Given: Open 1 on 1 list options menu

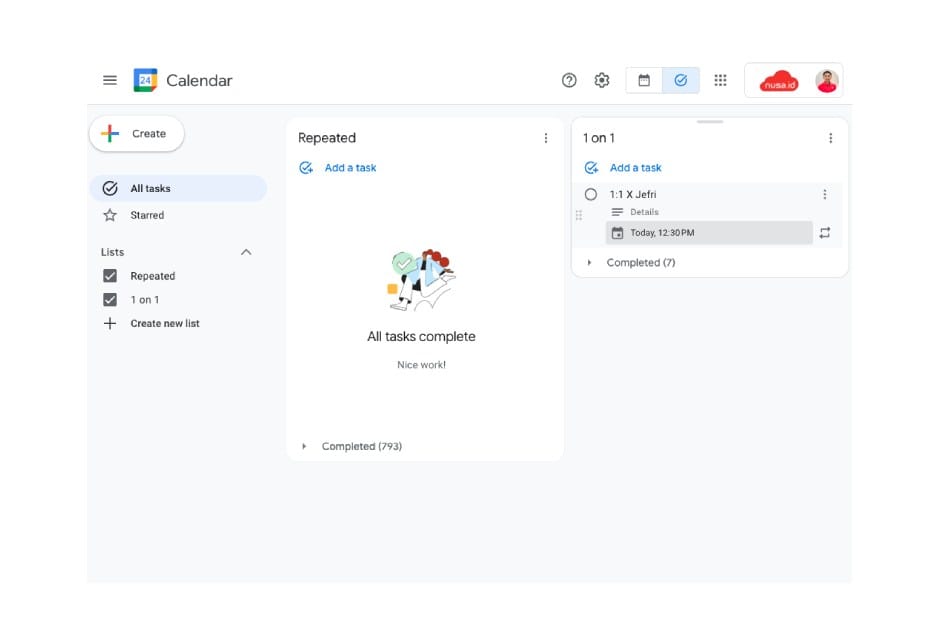Looking at the screenshot, I should [x=830, y=138].
